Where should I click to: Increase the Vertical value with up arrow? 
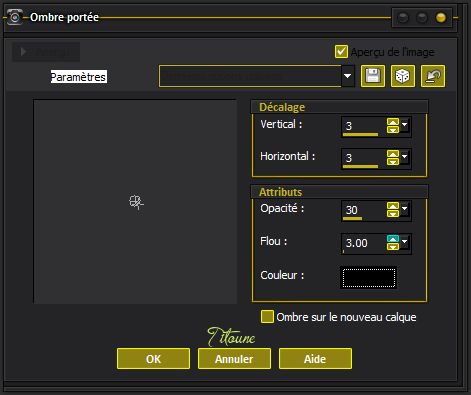[x=393, y=122]
